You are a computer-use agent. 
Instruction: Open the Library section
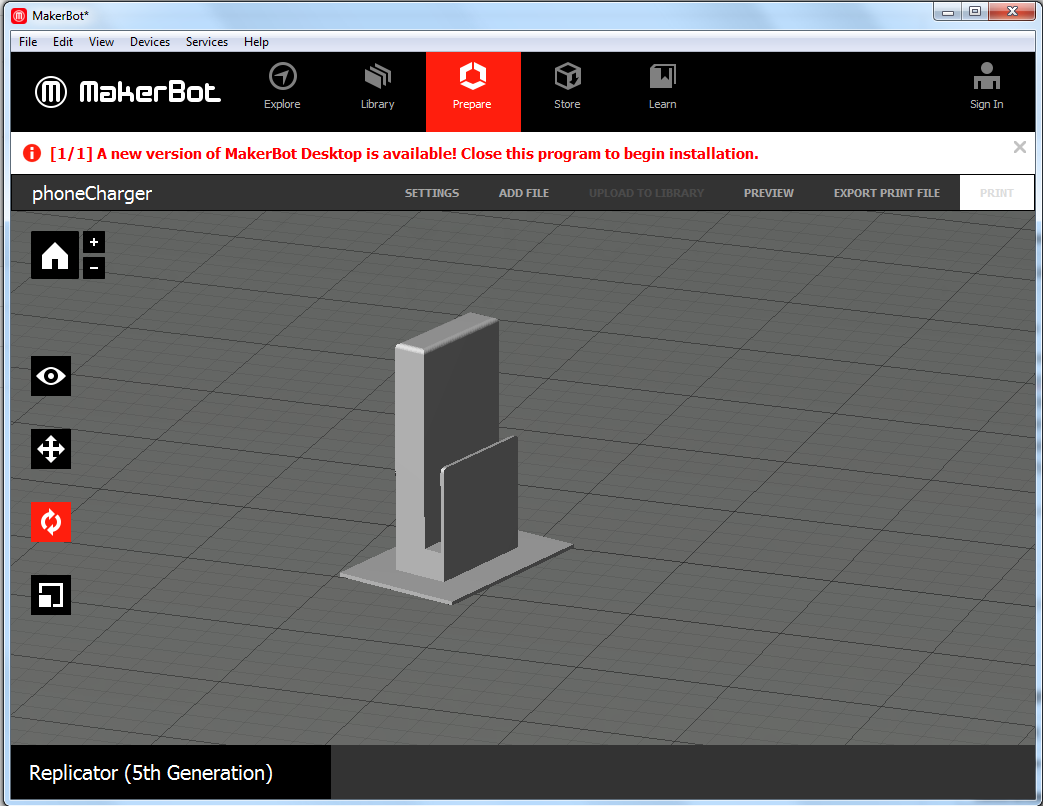(377, 86)
